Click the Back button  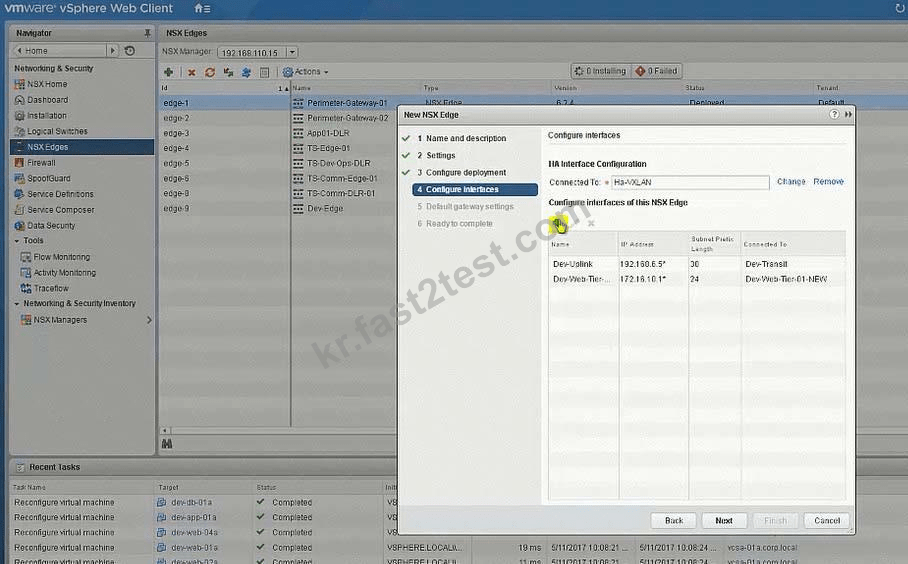673,521
